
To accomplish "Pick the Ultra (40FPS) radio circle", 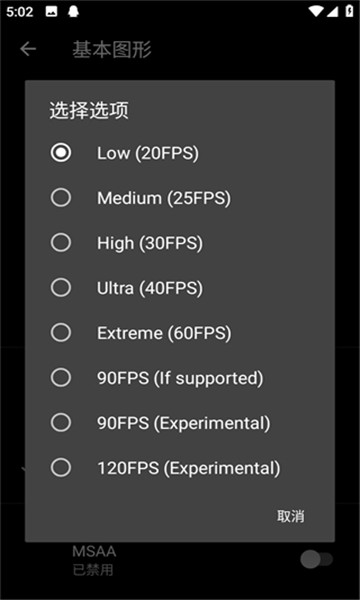I will click(x=61, y=288).
